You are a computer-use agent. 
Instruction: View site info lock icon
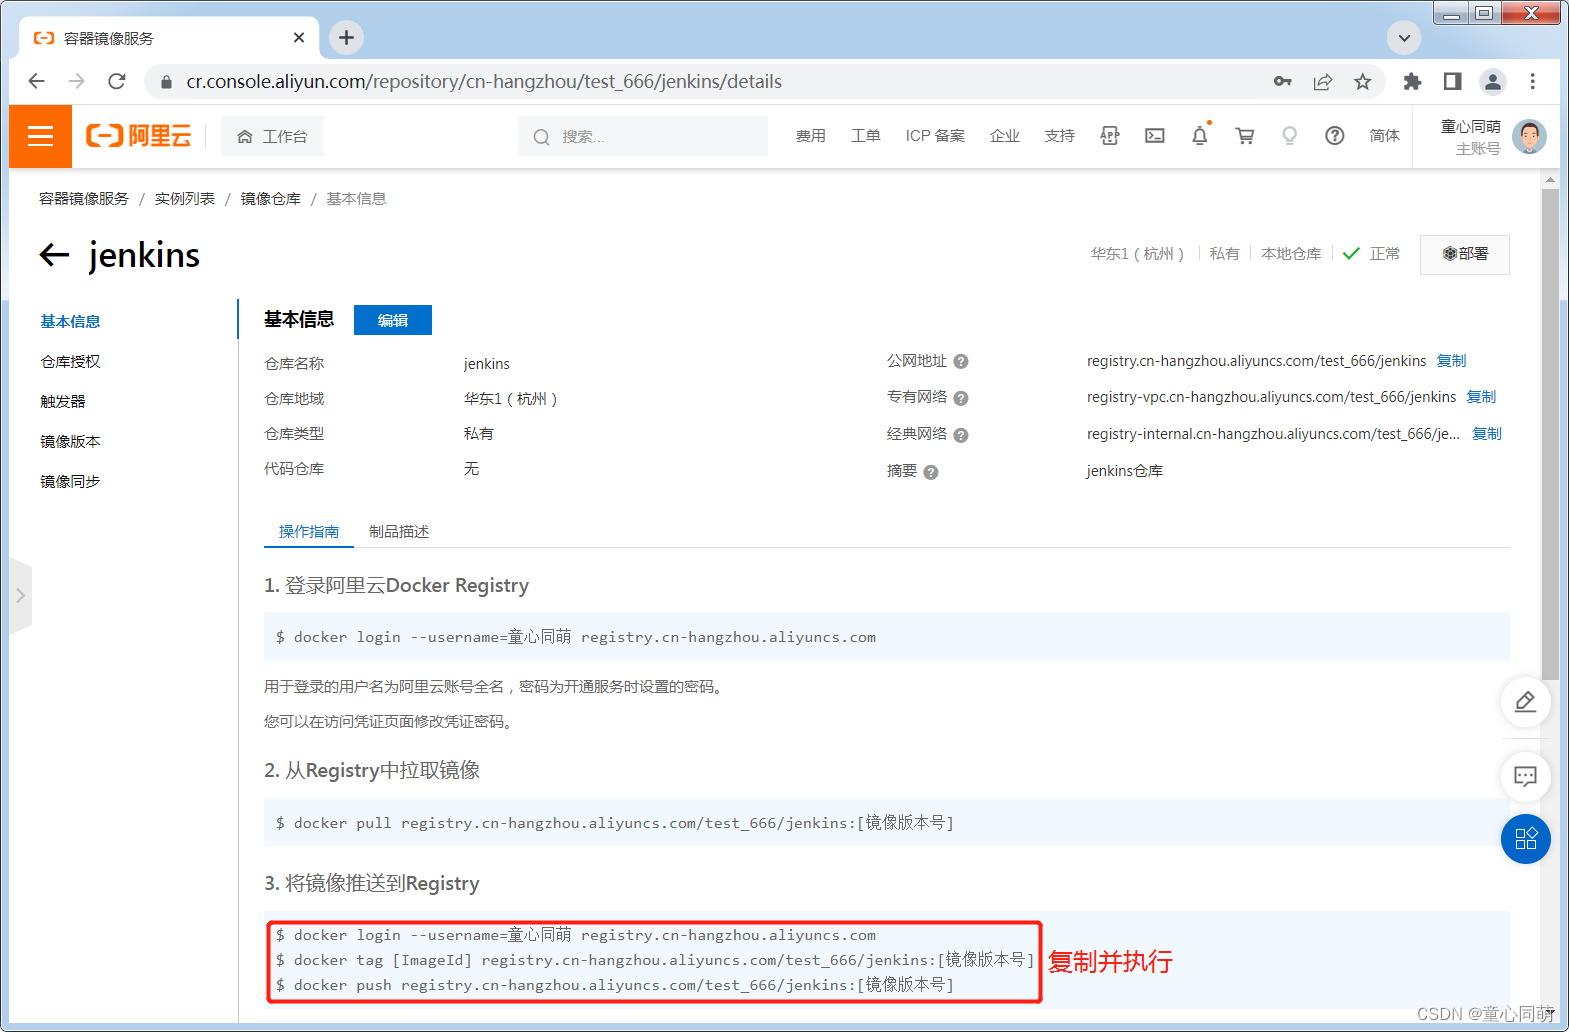coord(166,81)
